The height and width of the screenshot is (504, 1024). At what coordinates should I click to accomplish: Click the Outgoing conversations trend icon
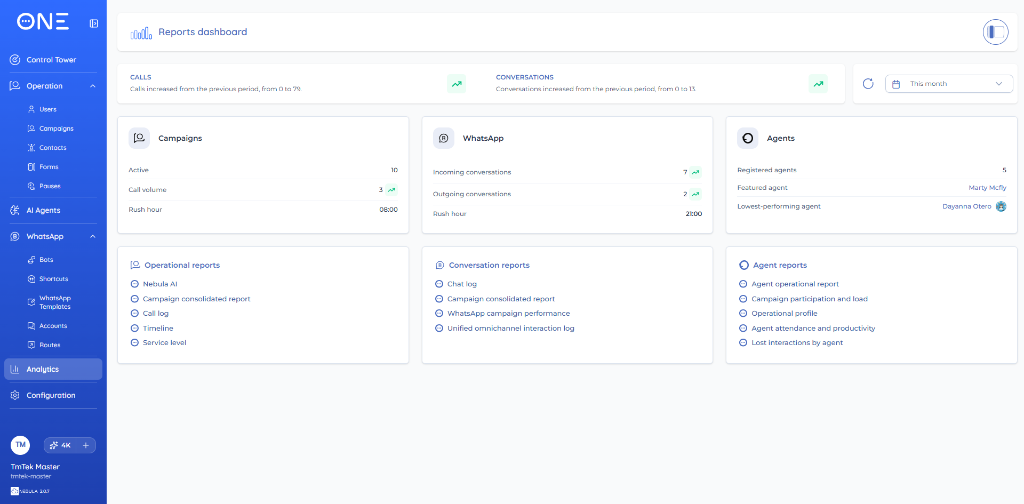696,194
